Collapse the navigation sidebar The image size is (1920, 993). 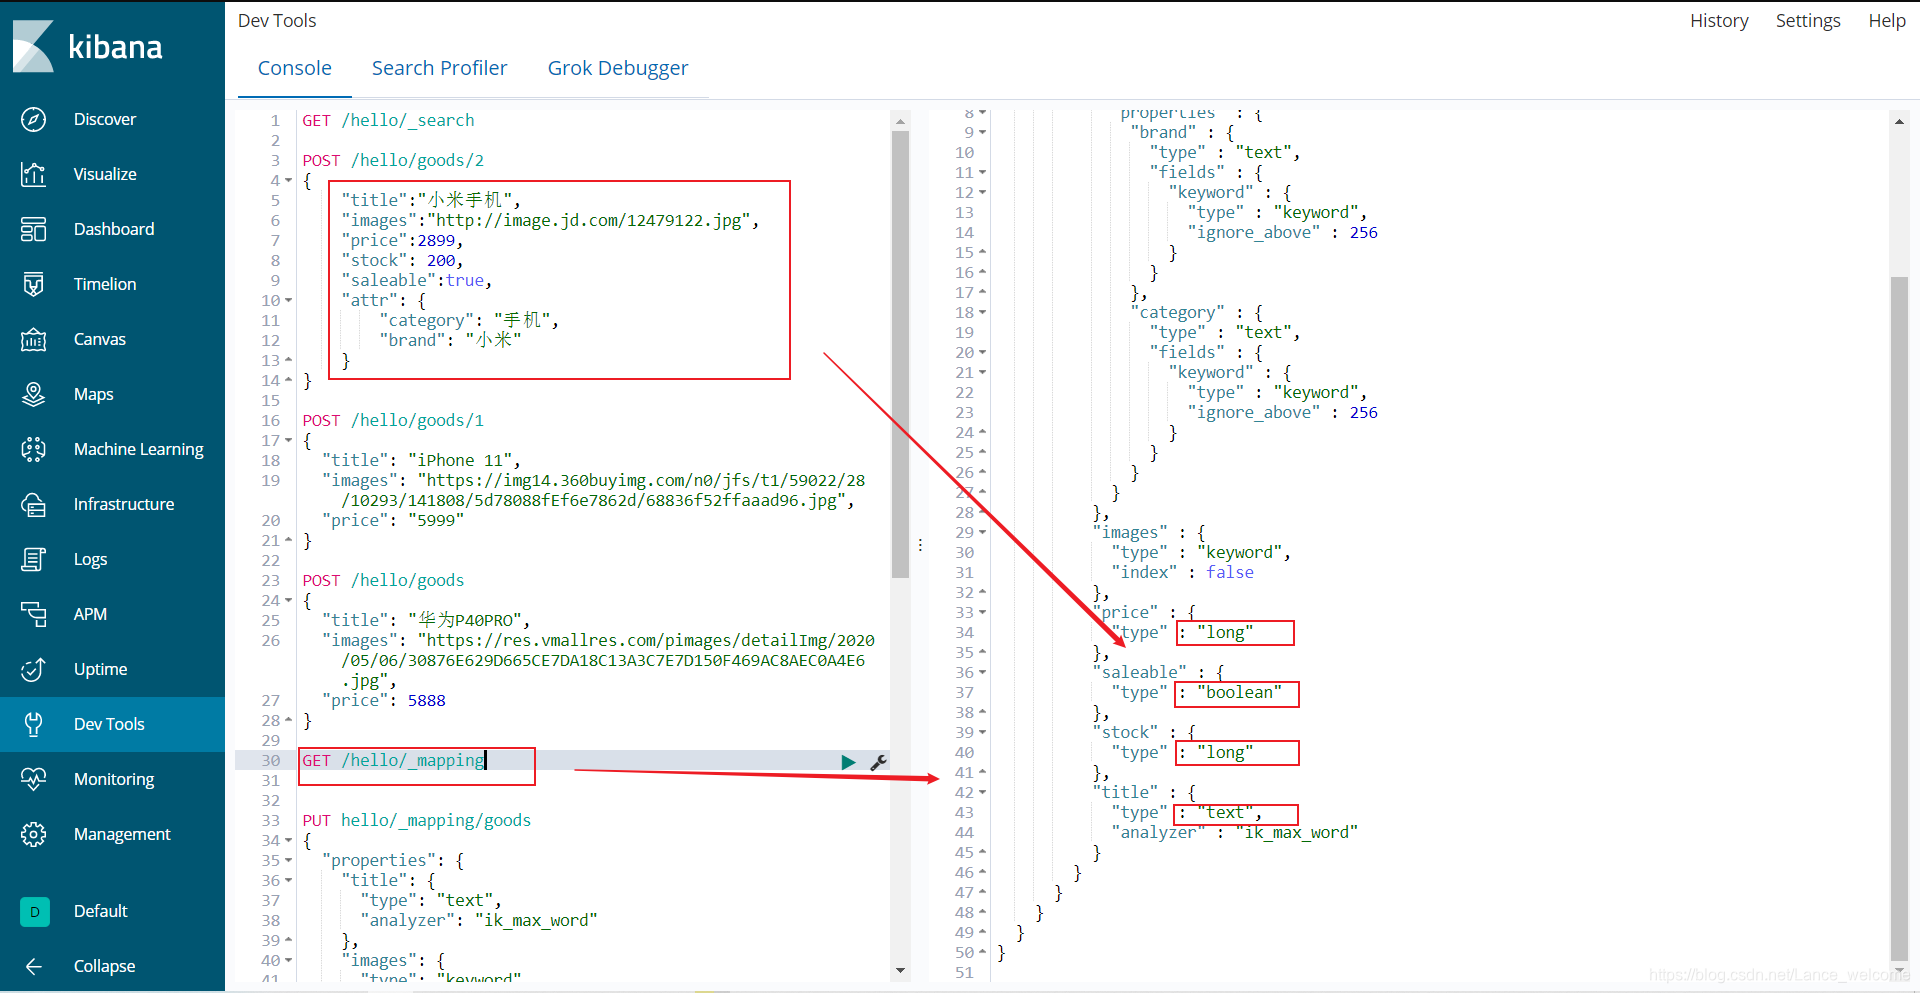coord(103,965)
